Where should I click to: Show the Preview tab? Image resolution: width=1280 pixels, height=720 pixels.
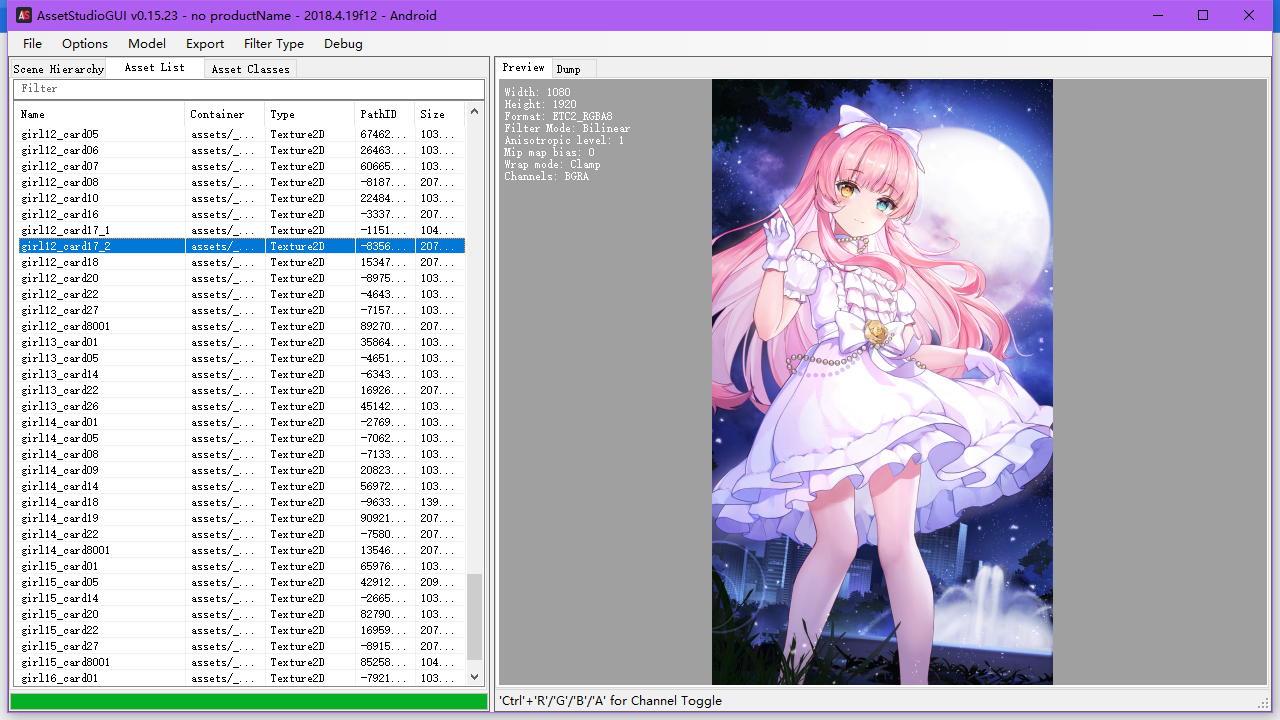524,67
